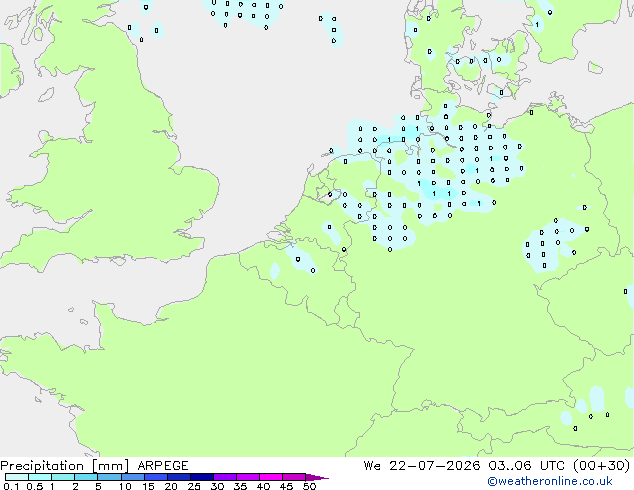Screen dimensions: 634x490
Task: Click the legend scale label '30'
Action: click(217, 486)
